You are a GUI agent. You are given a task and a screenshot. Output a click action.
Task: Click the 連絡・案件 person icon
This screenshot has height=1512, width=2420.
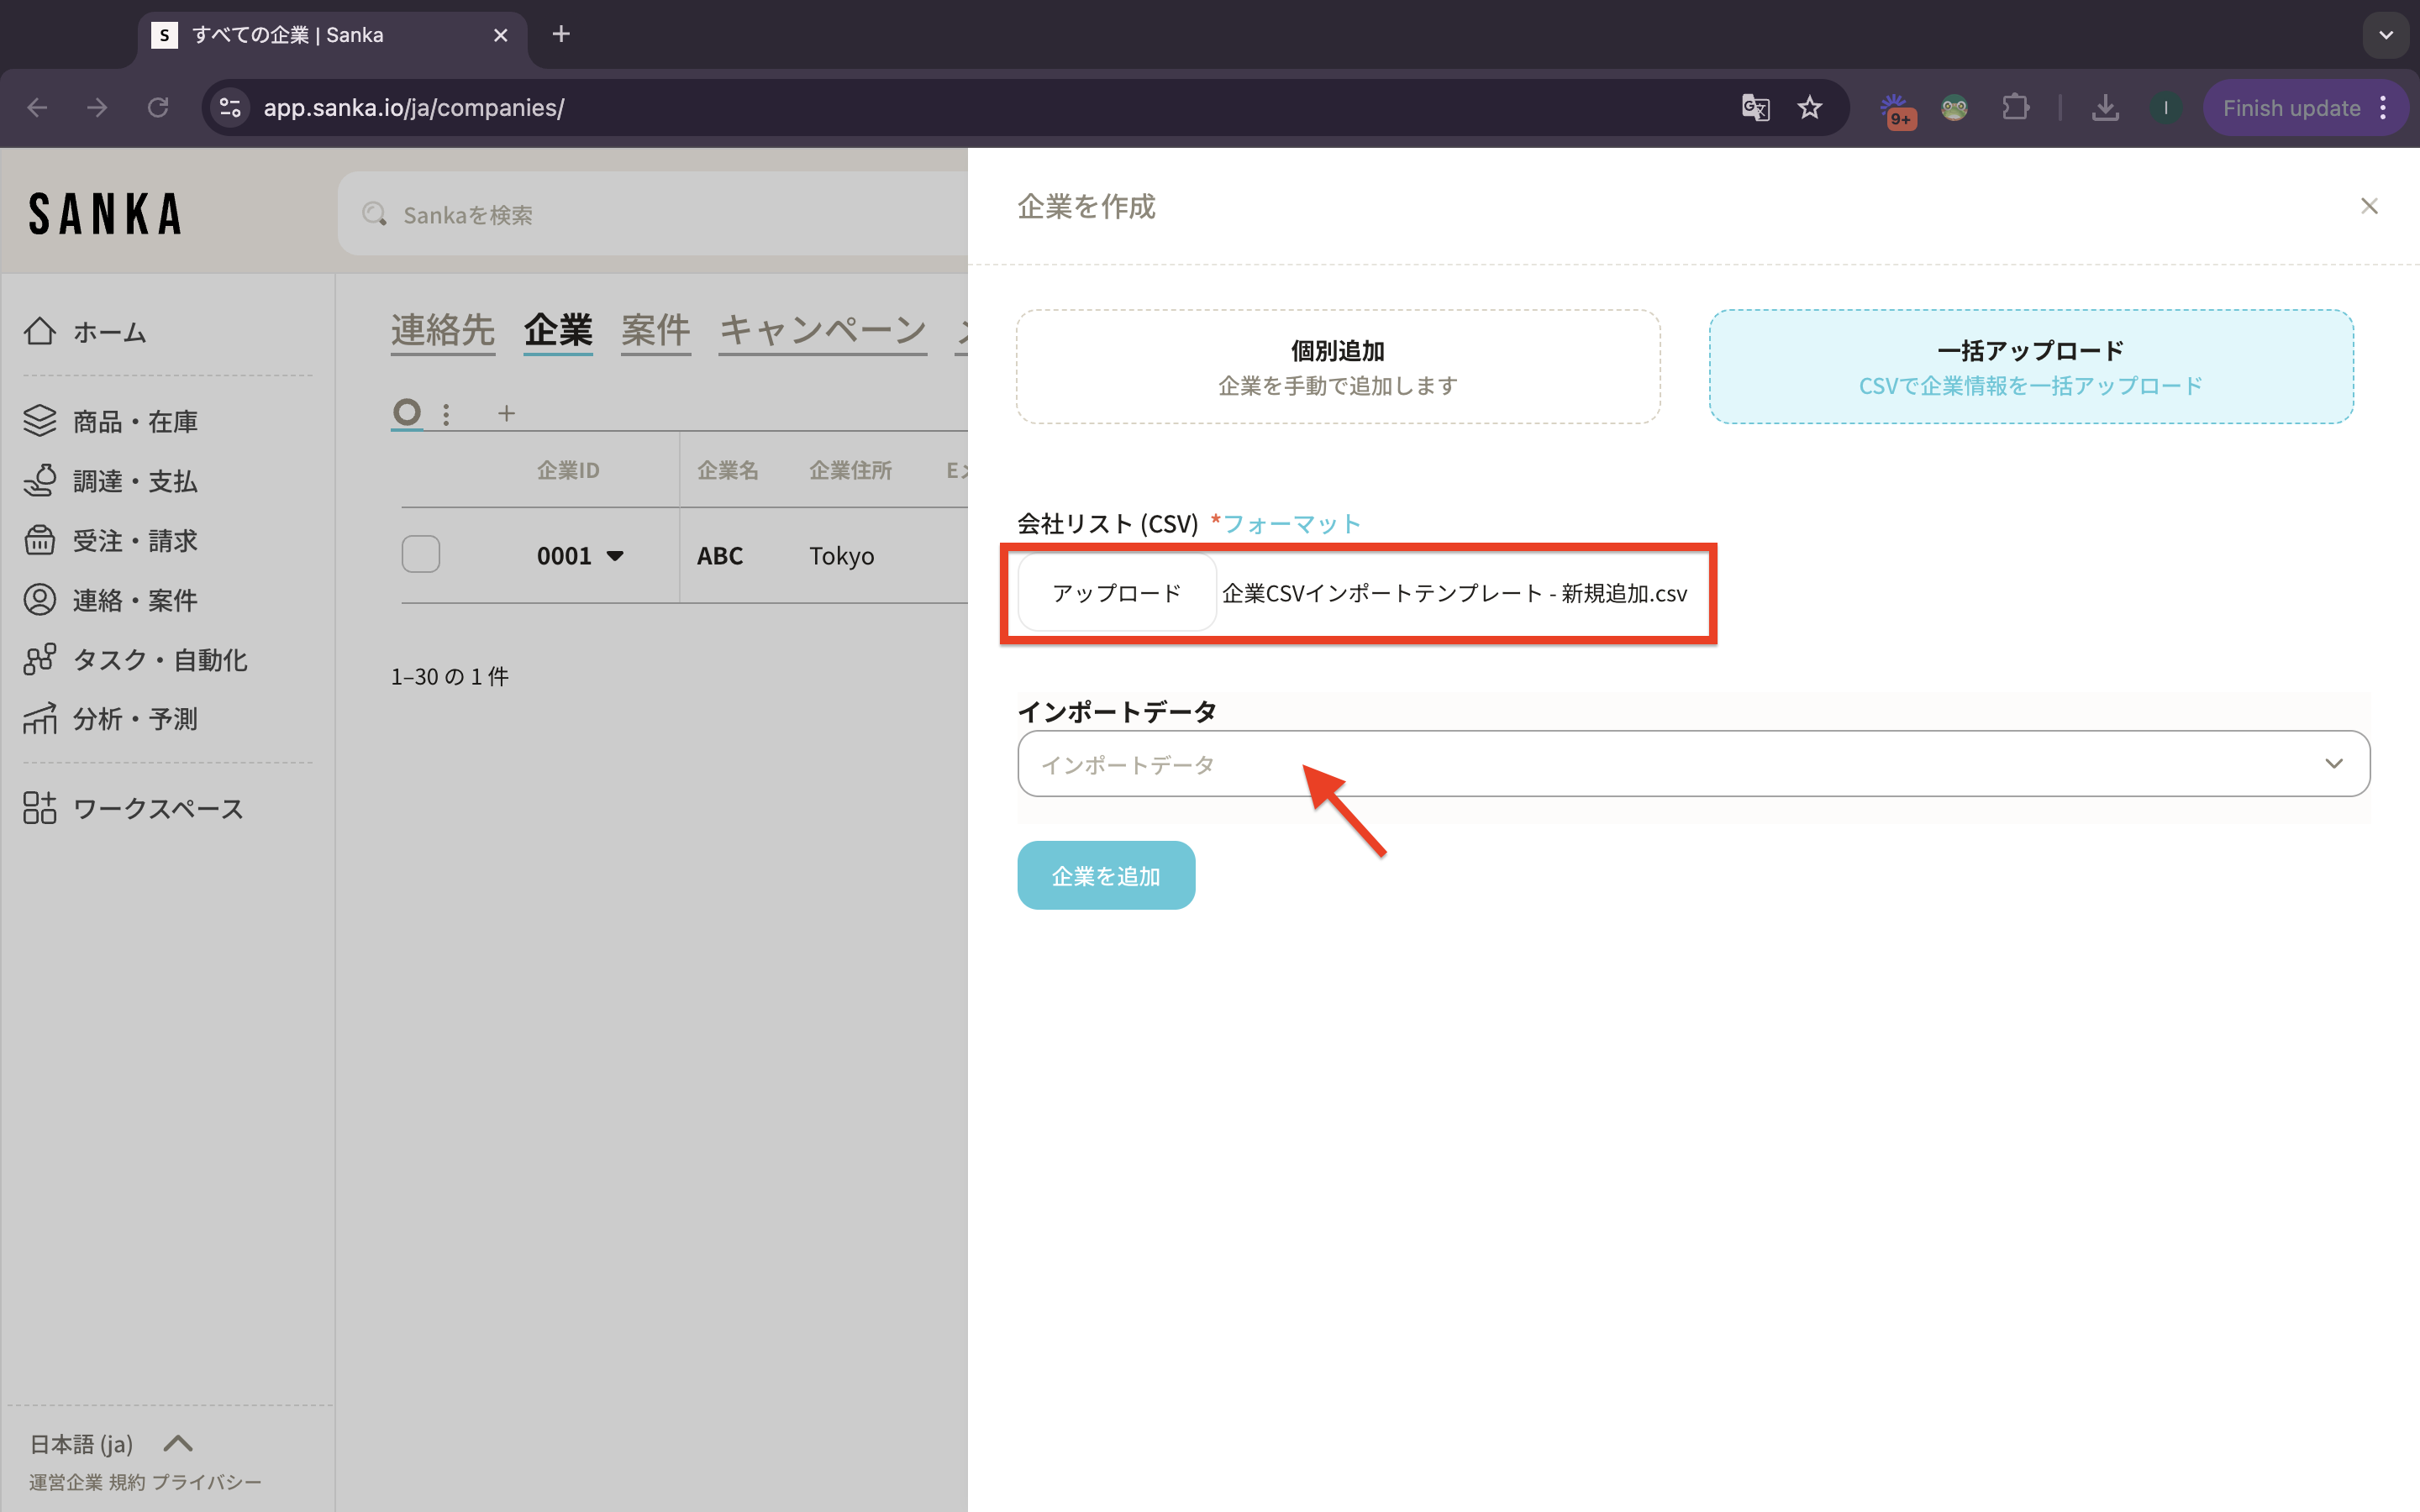tap(40, 600)
